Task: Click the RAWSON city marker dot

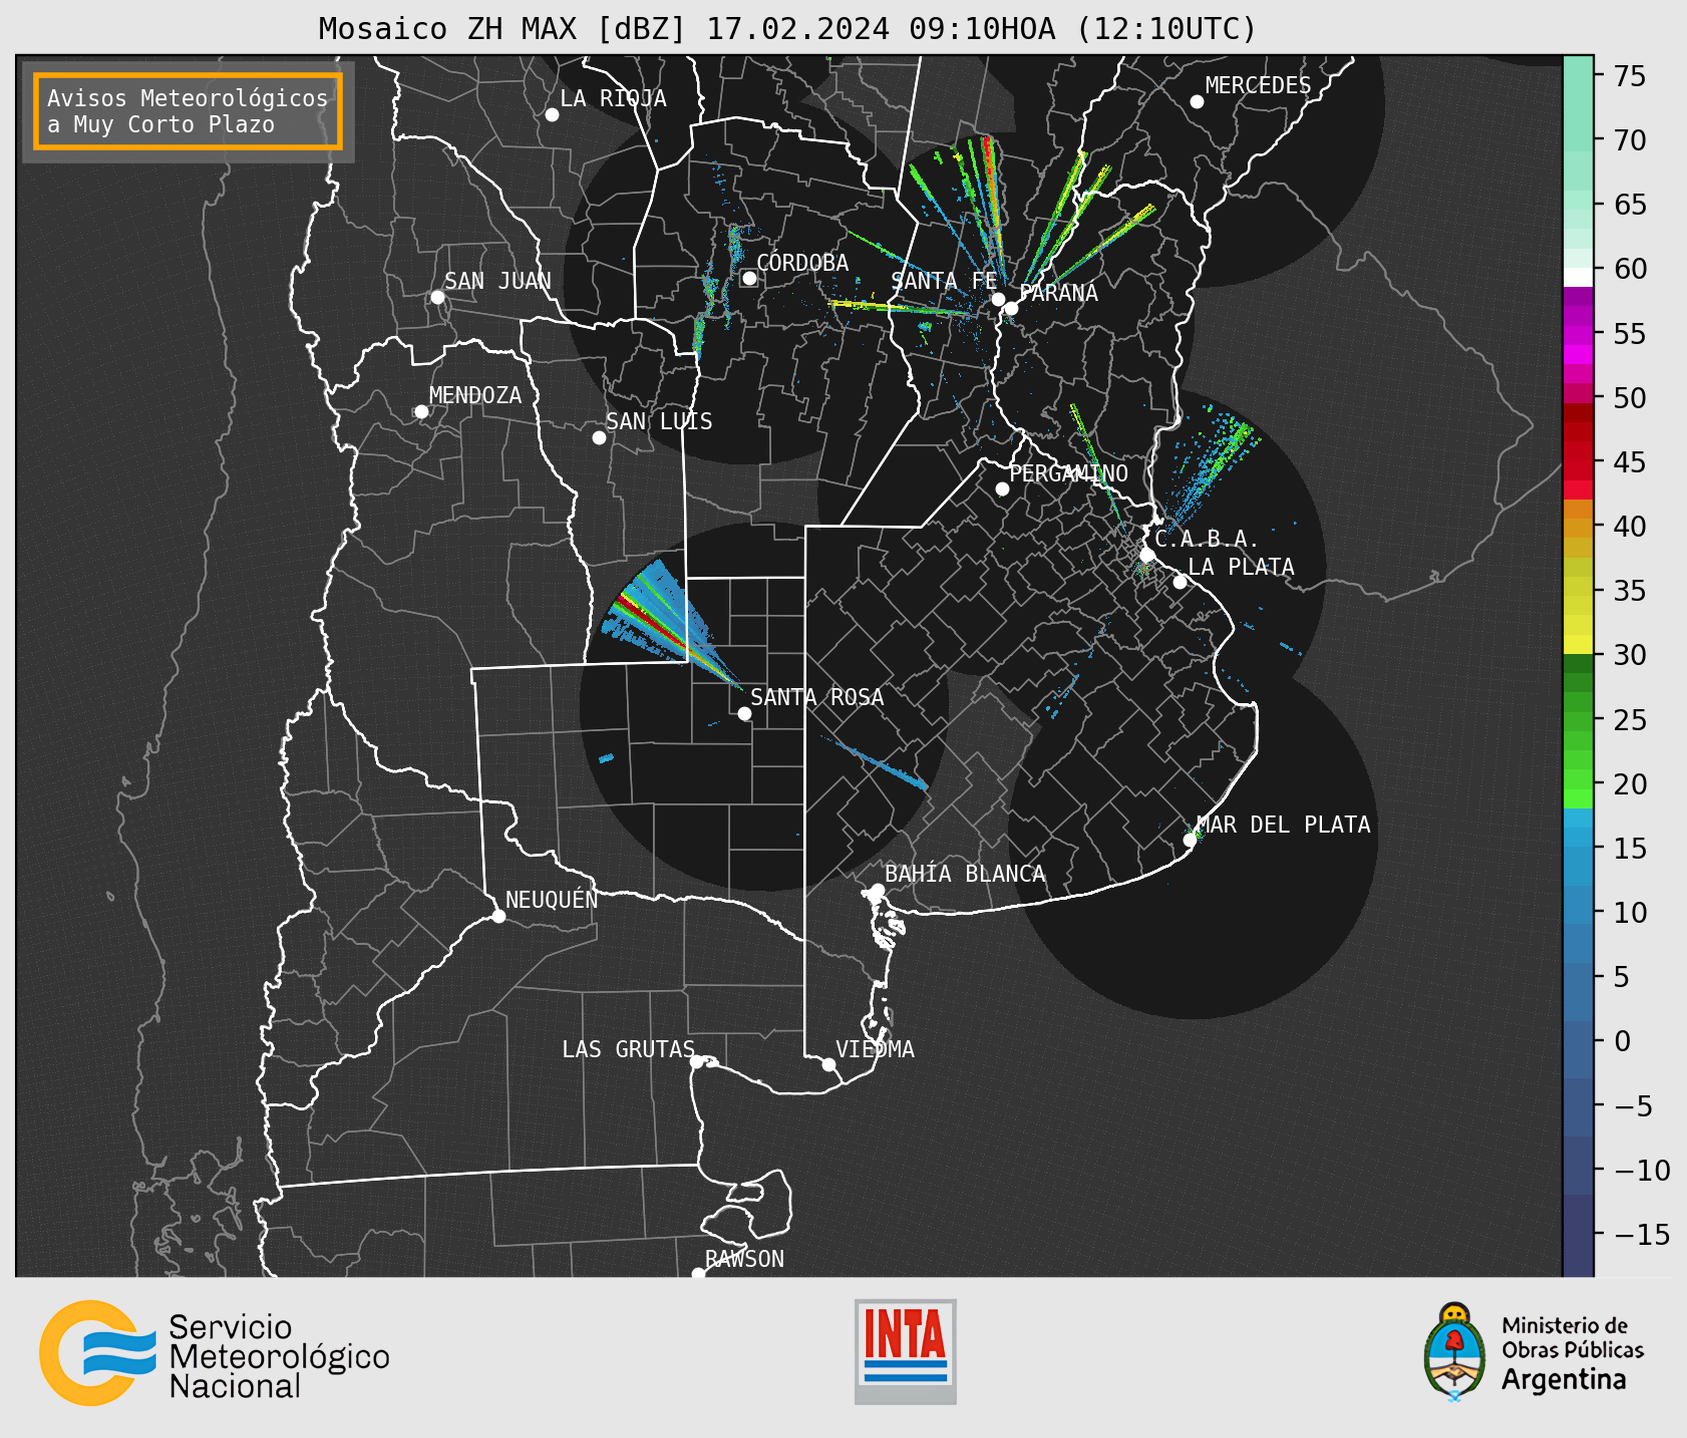Action: point(698,1273)
